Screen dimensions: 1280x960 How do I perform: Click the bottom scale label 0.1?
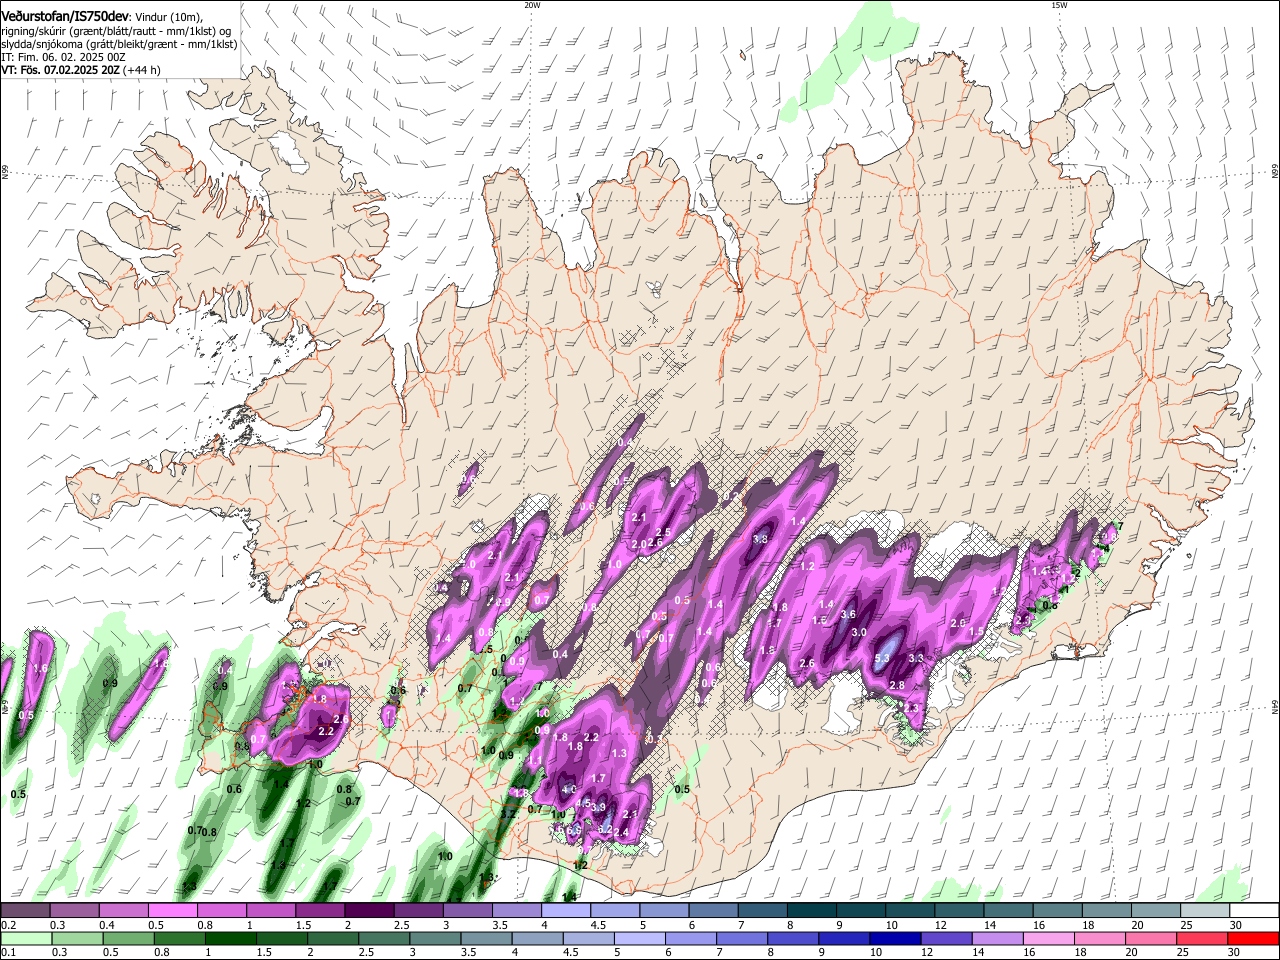(x=8, y=952)
